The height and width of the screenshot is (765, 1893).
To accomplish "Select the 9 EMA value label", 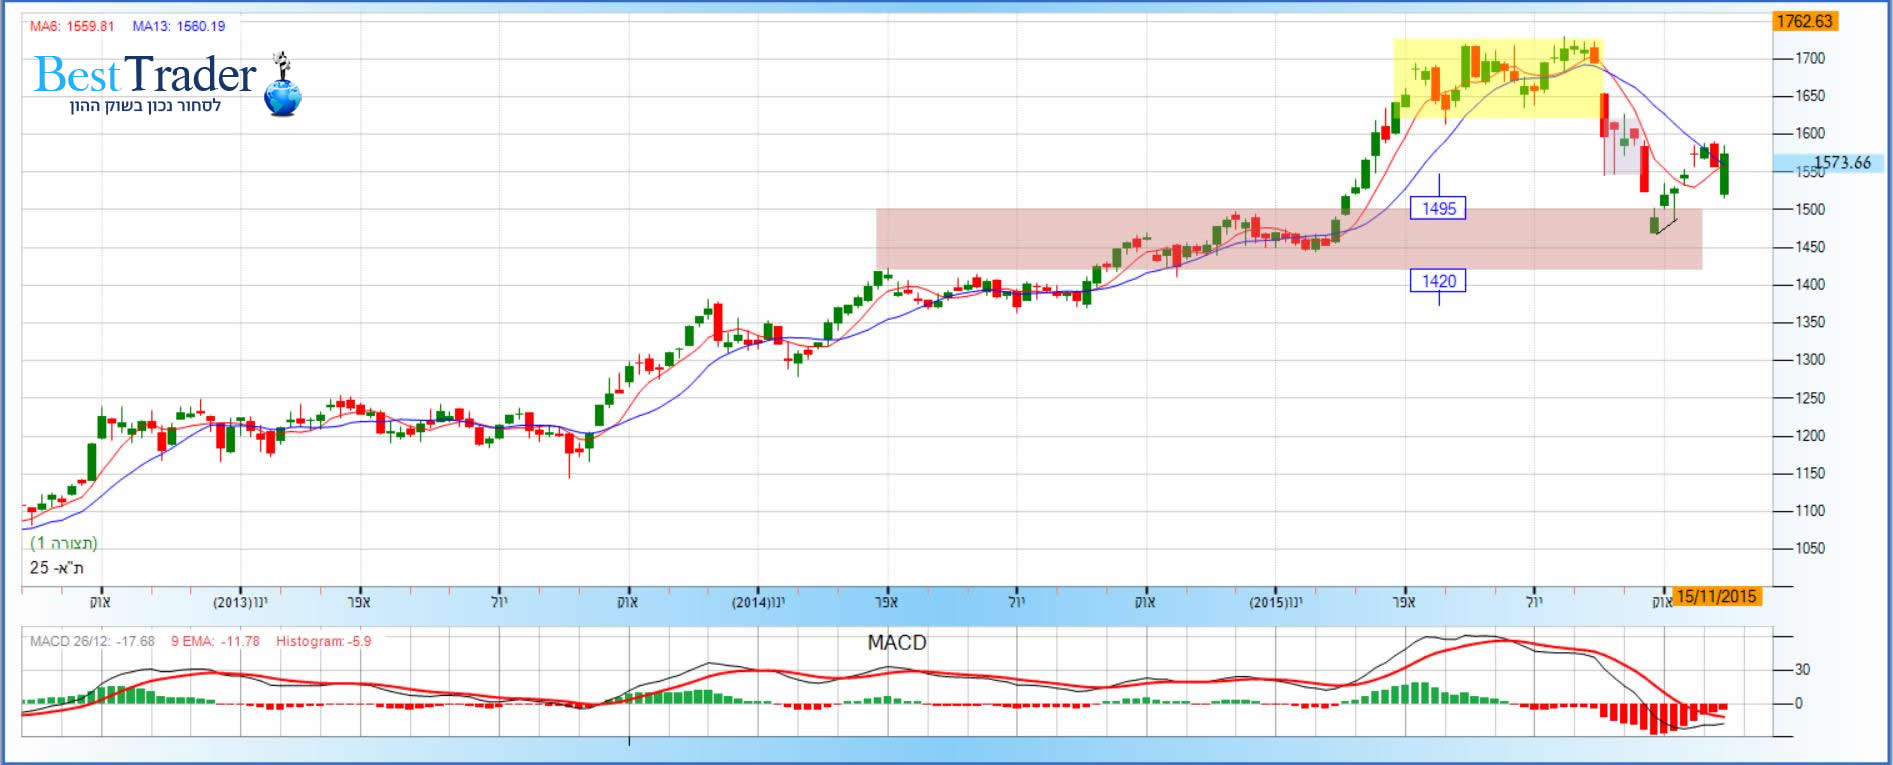I will pos(215,641).
